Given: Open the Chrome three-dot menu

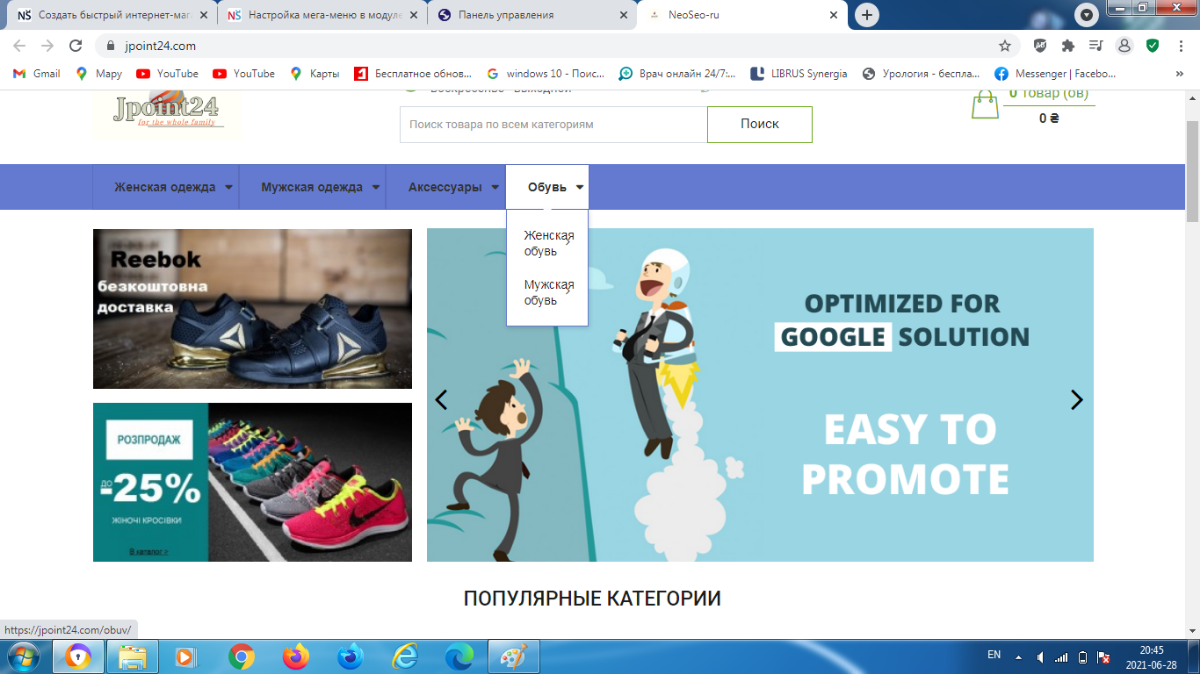Looking at the screenshot, I should [x=1180, y=46].
